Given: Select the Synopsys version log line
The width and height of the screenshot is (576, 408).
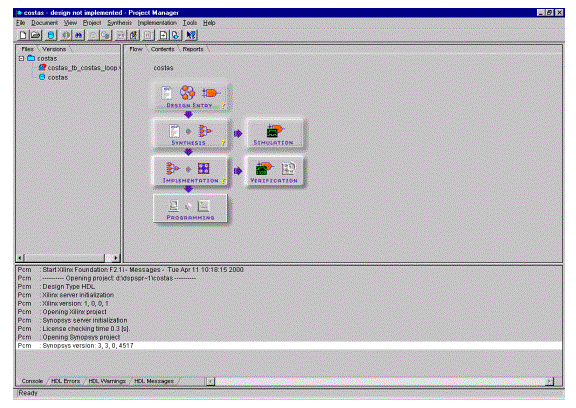Looking at the screenshot, I should click(289, 346).
